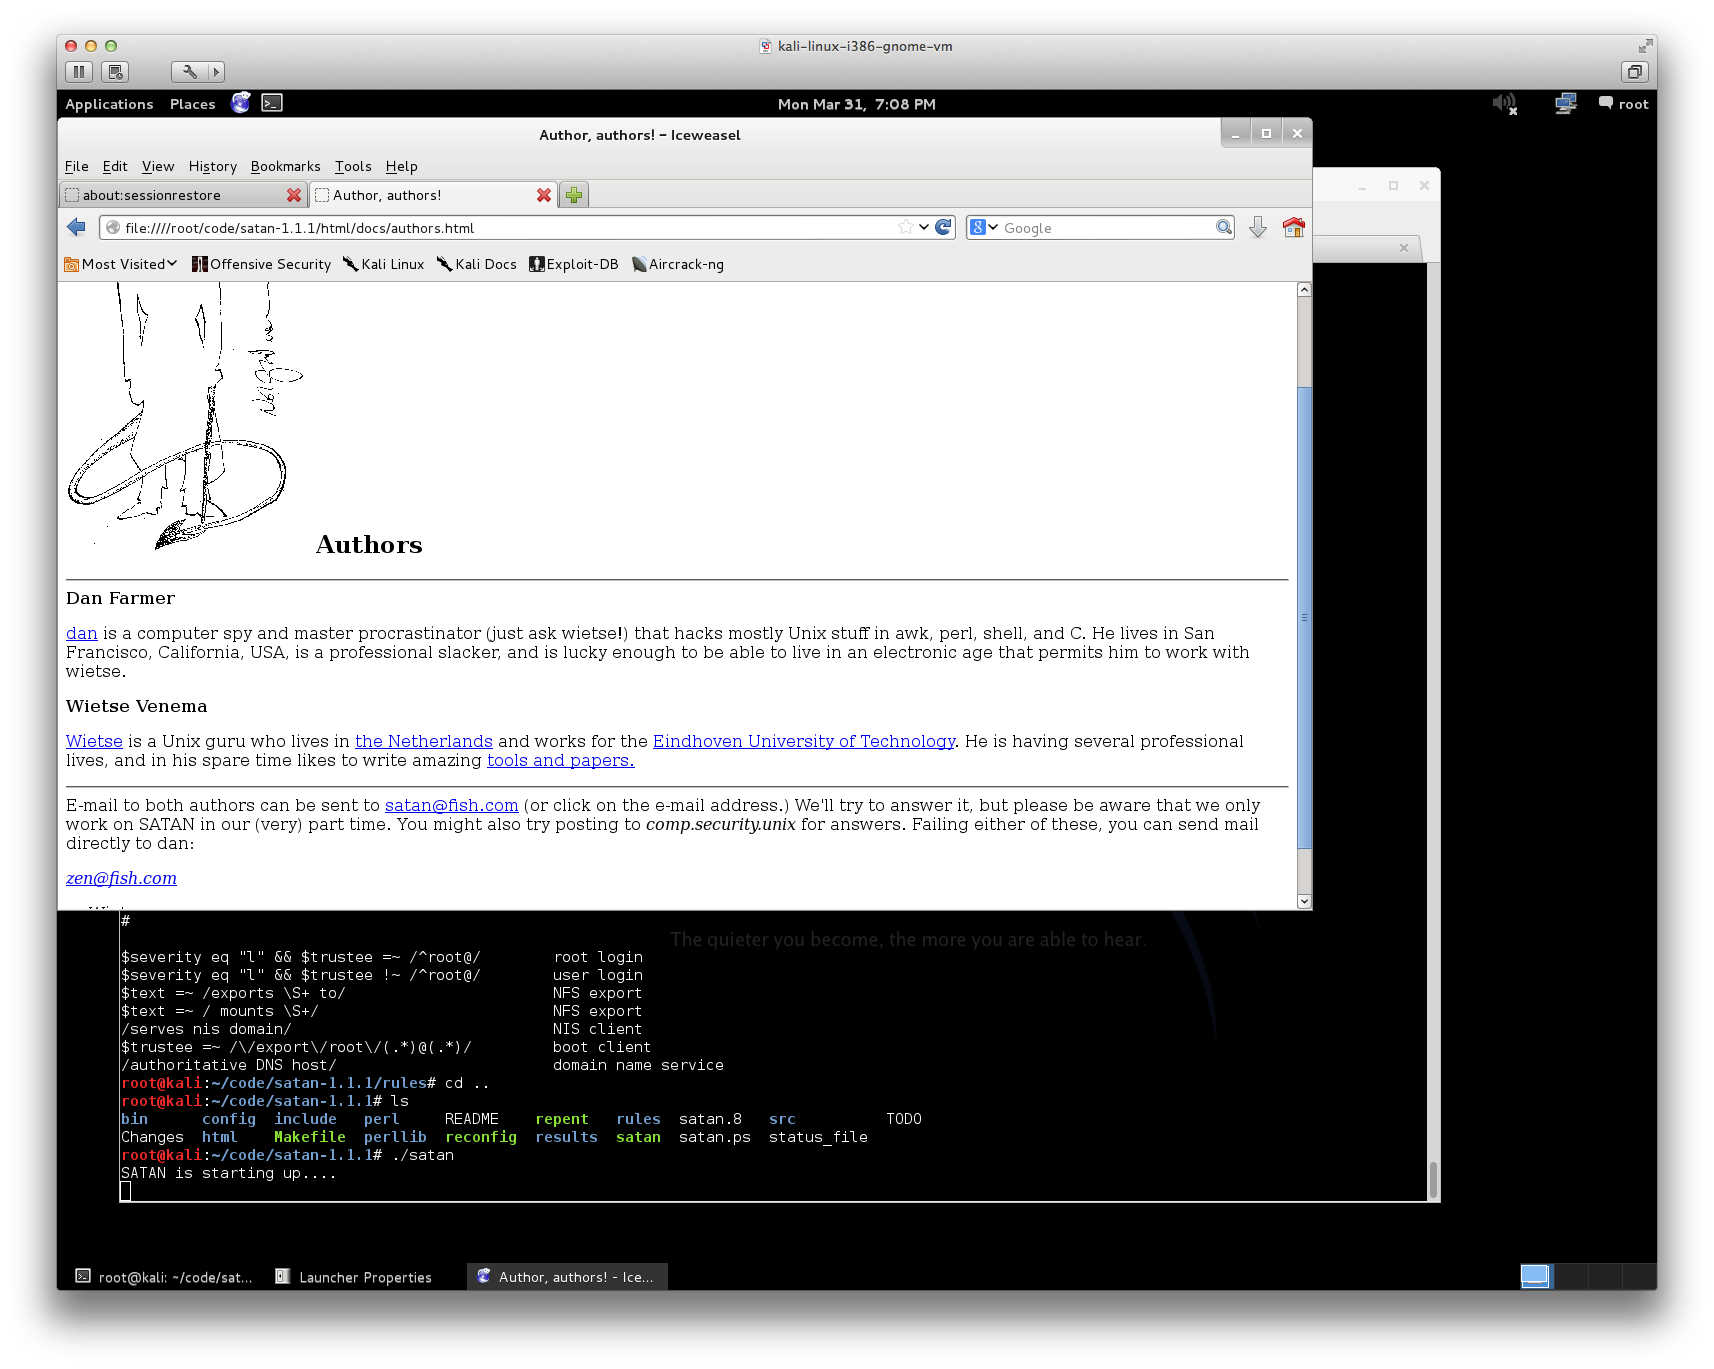This screenshot has height=1369, width=1714.
Task: Open the Kali Docs bookmark
Action: pos(477,264)
